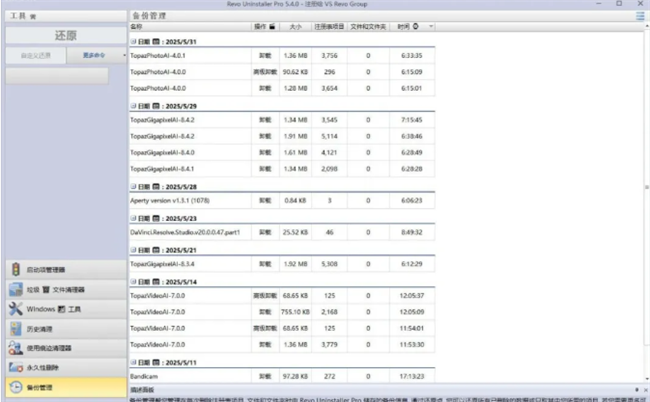Viewport: 650px width, 402px height.
Task: Collapse the 2025/5/23 date group
Action: (133, 218)
